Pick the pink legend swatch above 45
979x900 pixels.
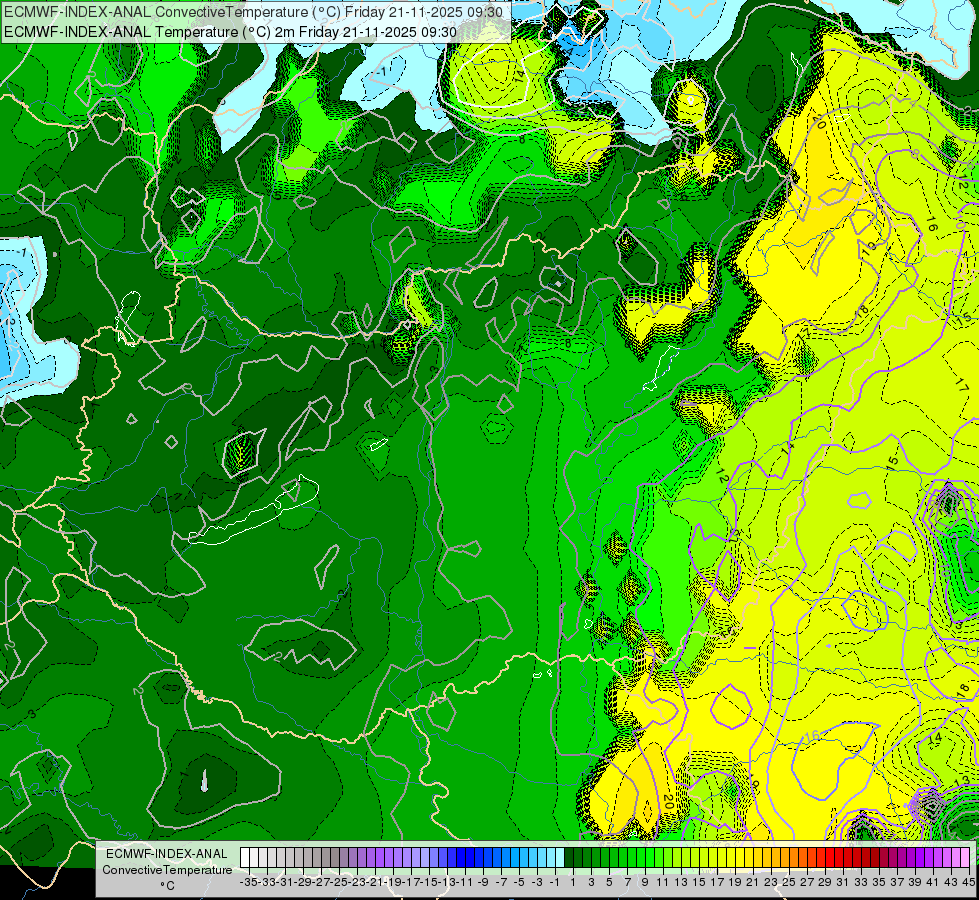coord(965,858)
